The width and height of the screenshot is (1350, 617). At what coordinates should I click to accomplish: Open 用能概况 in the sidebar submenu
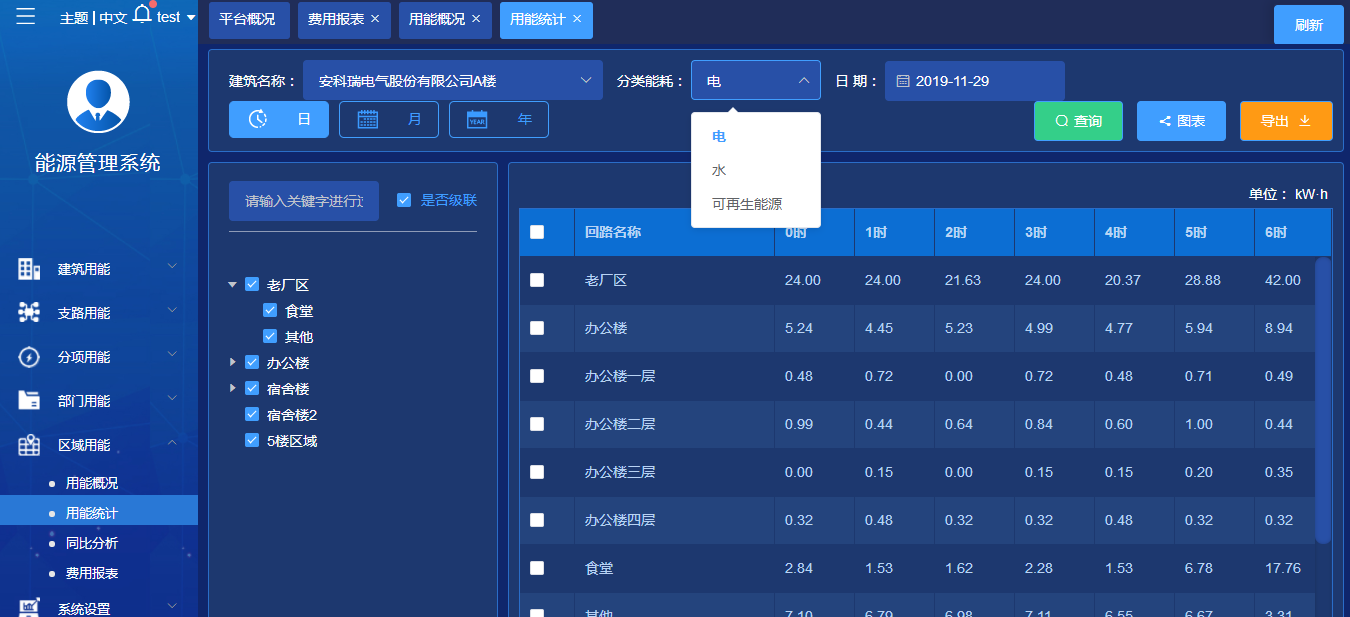[92, 483]
